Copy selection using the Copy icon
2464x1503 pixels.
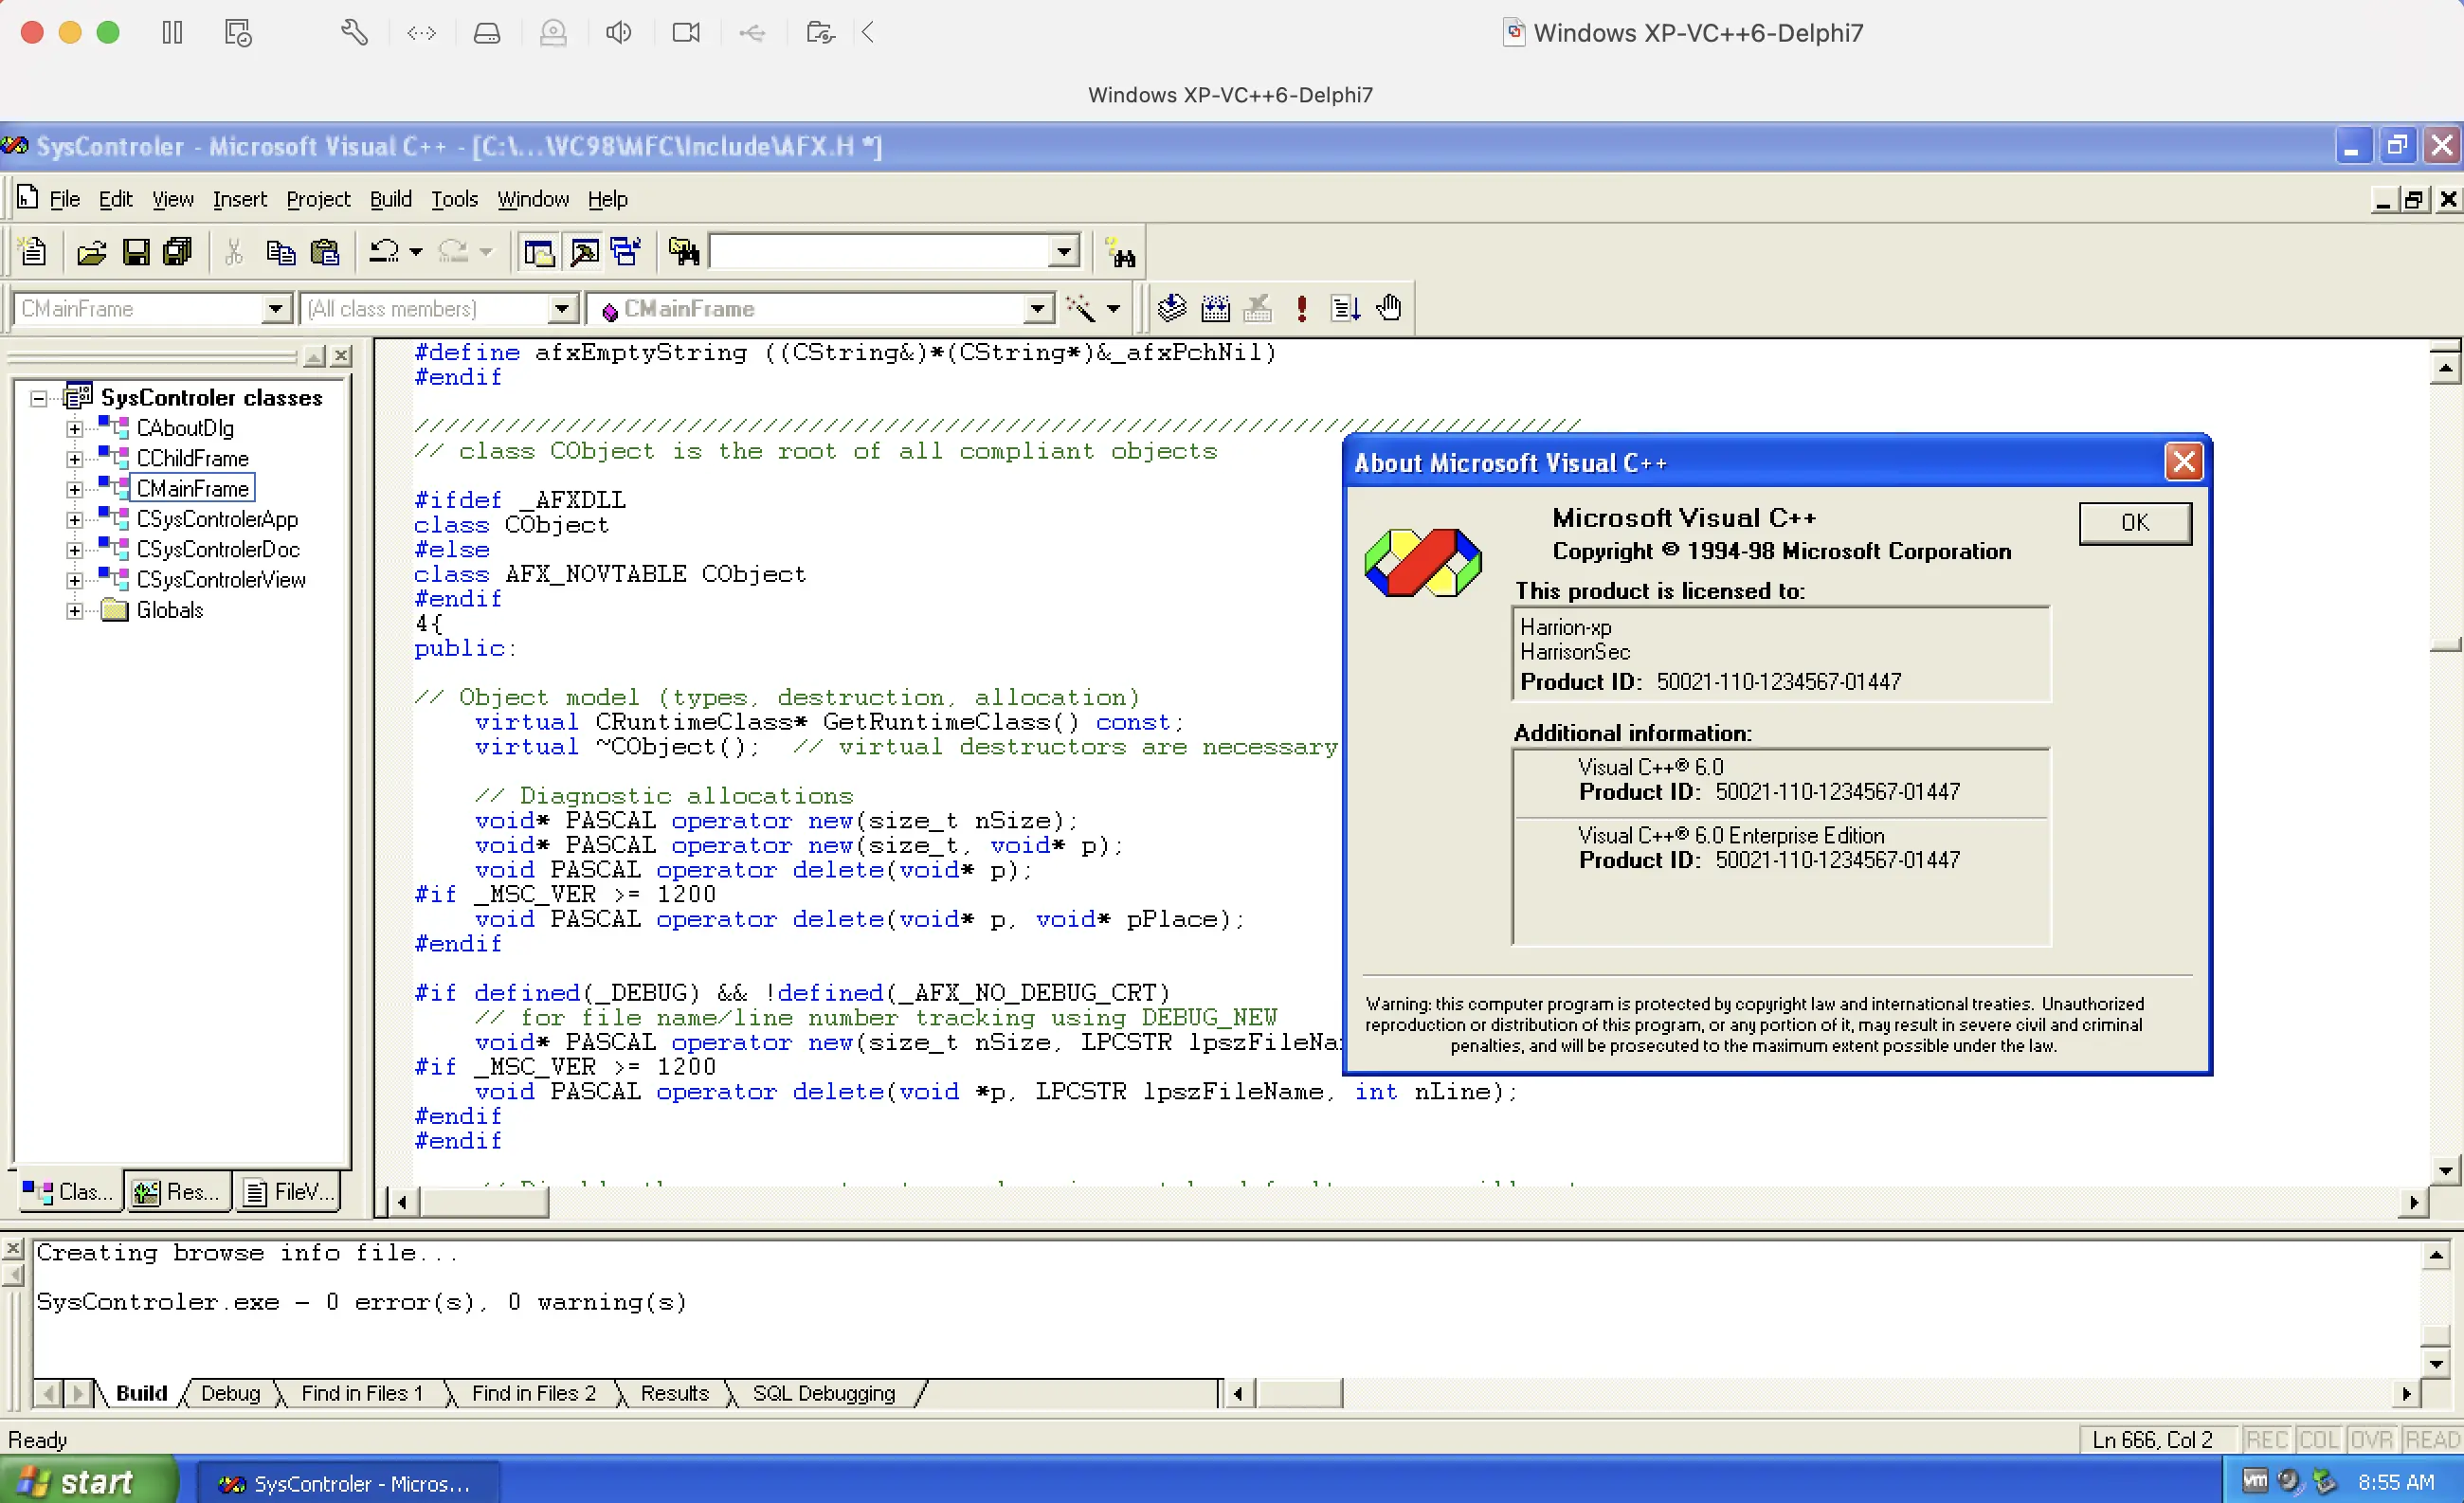[x=280, y=251]
